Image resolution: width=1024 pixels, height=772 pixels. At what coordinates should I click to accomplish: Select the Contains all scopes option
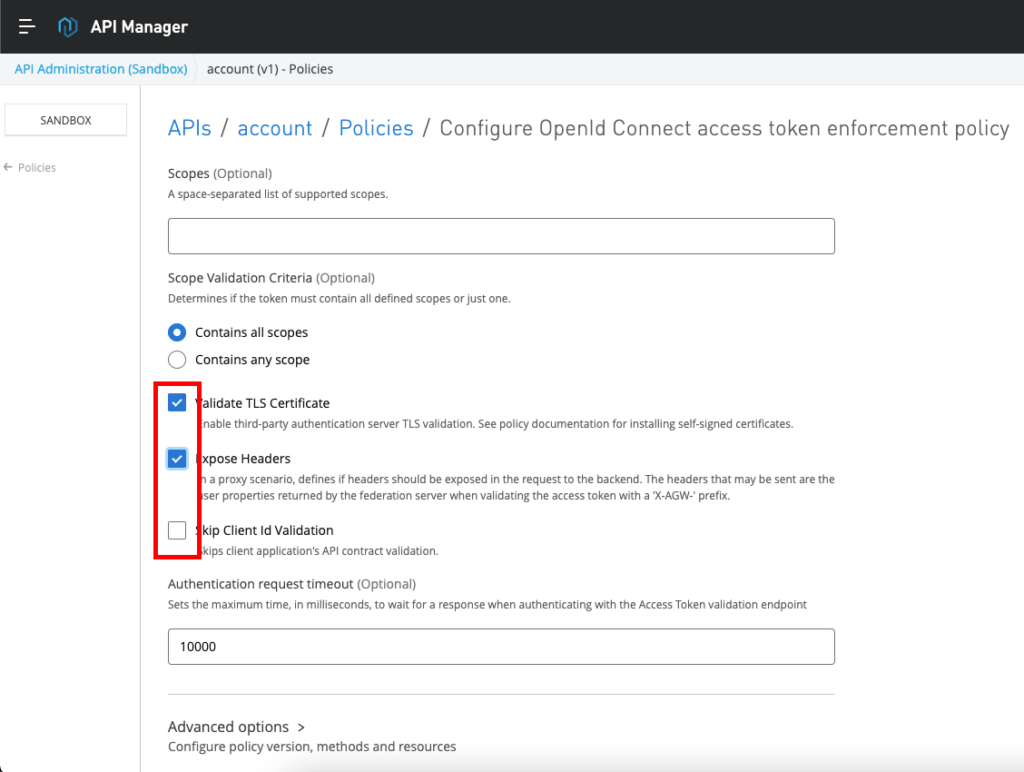[x=177, y=332]
